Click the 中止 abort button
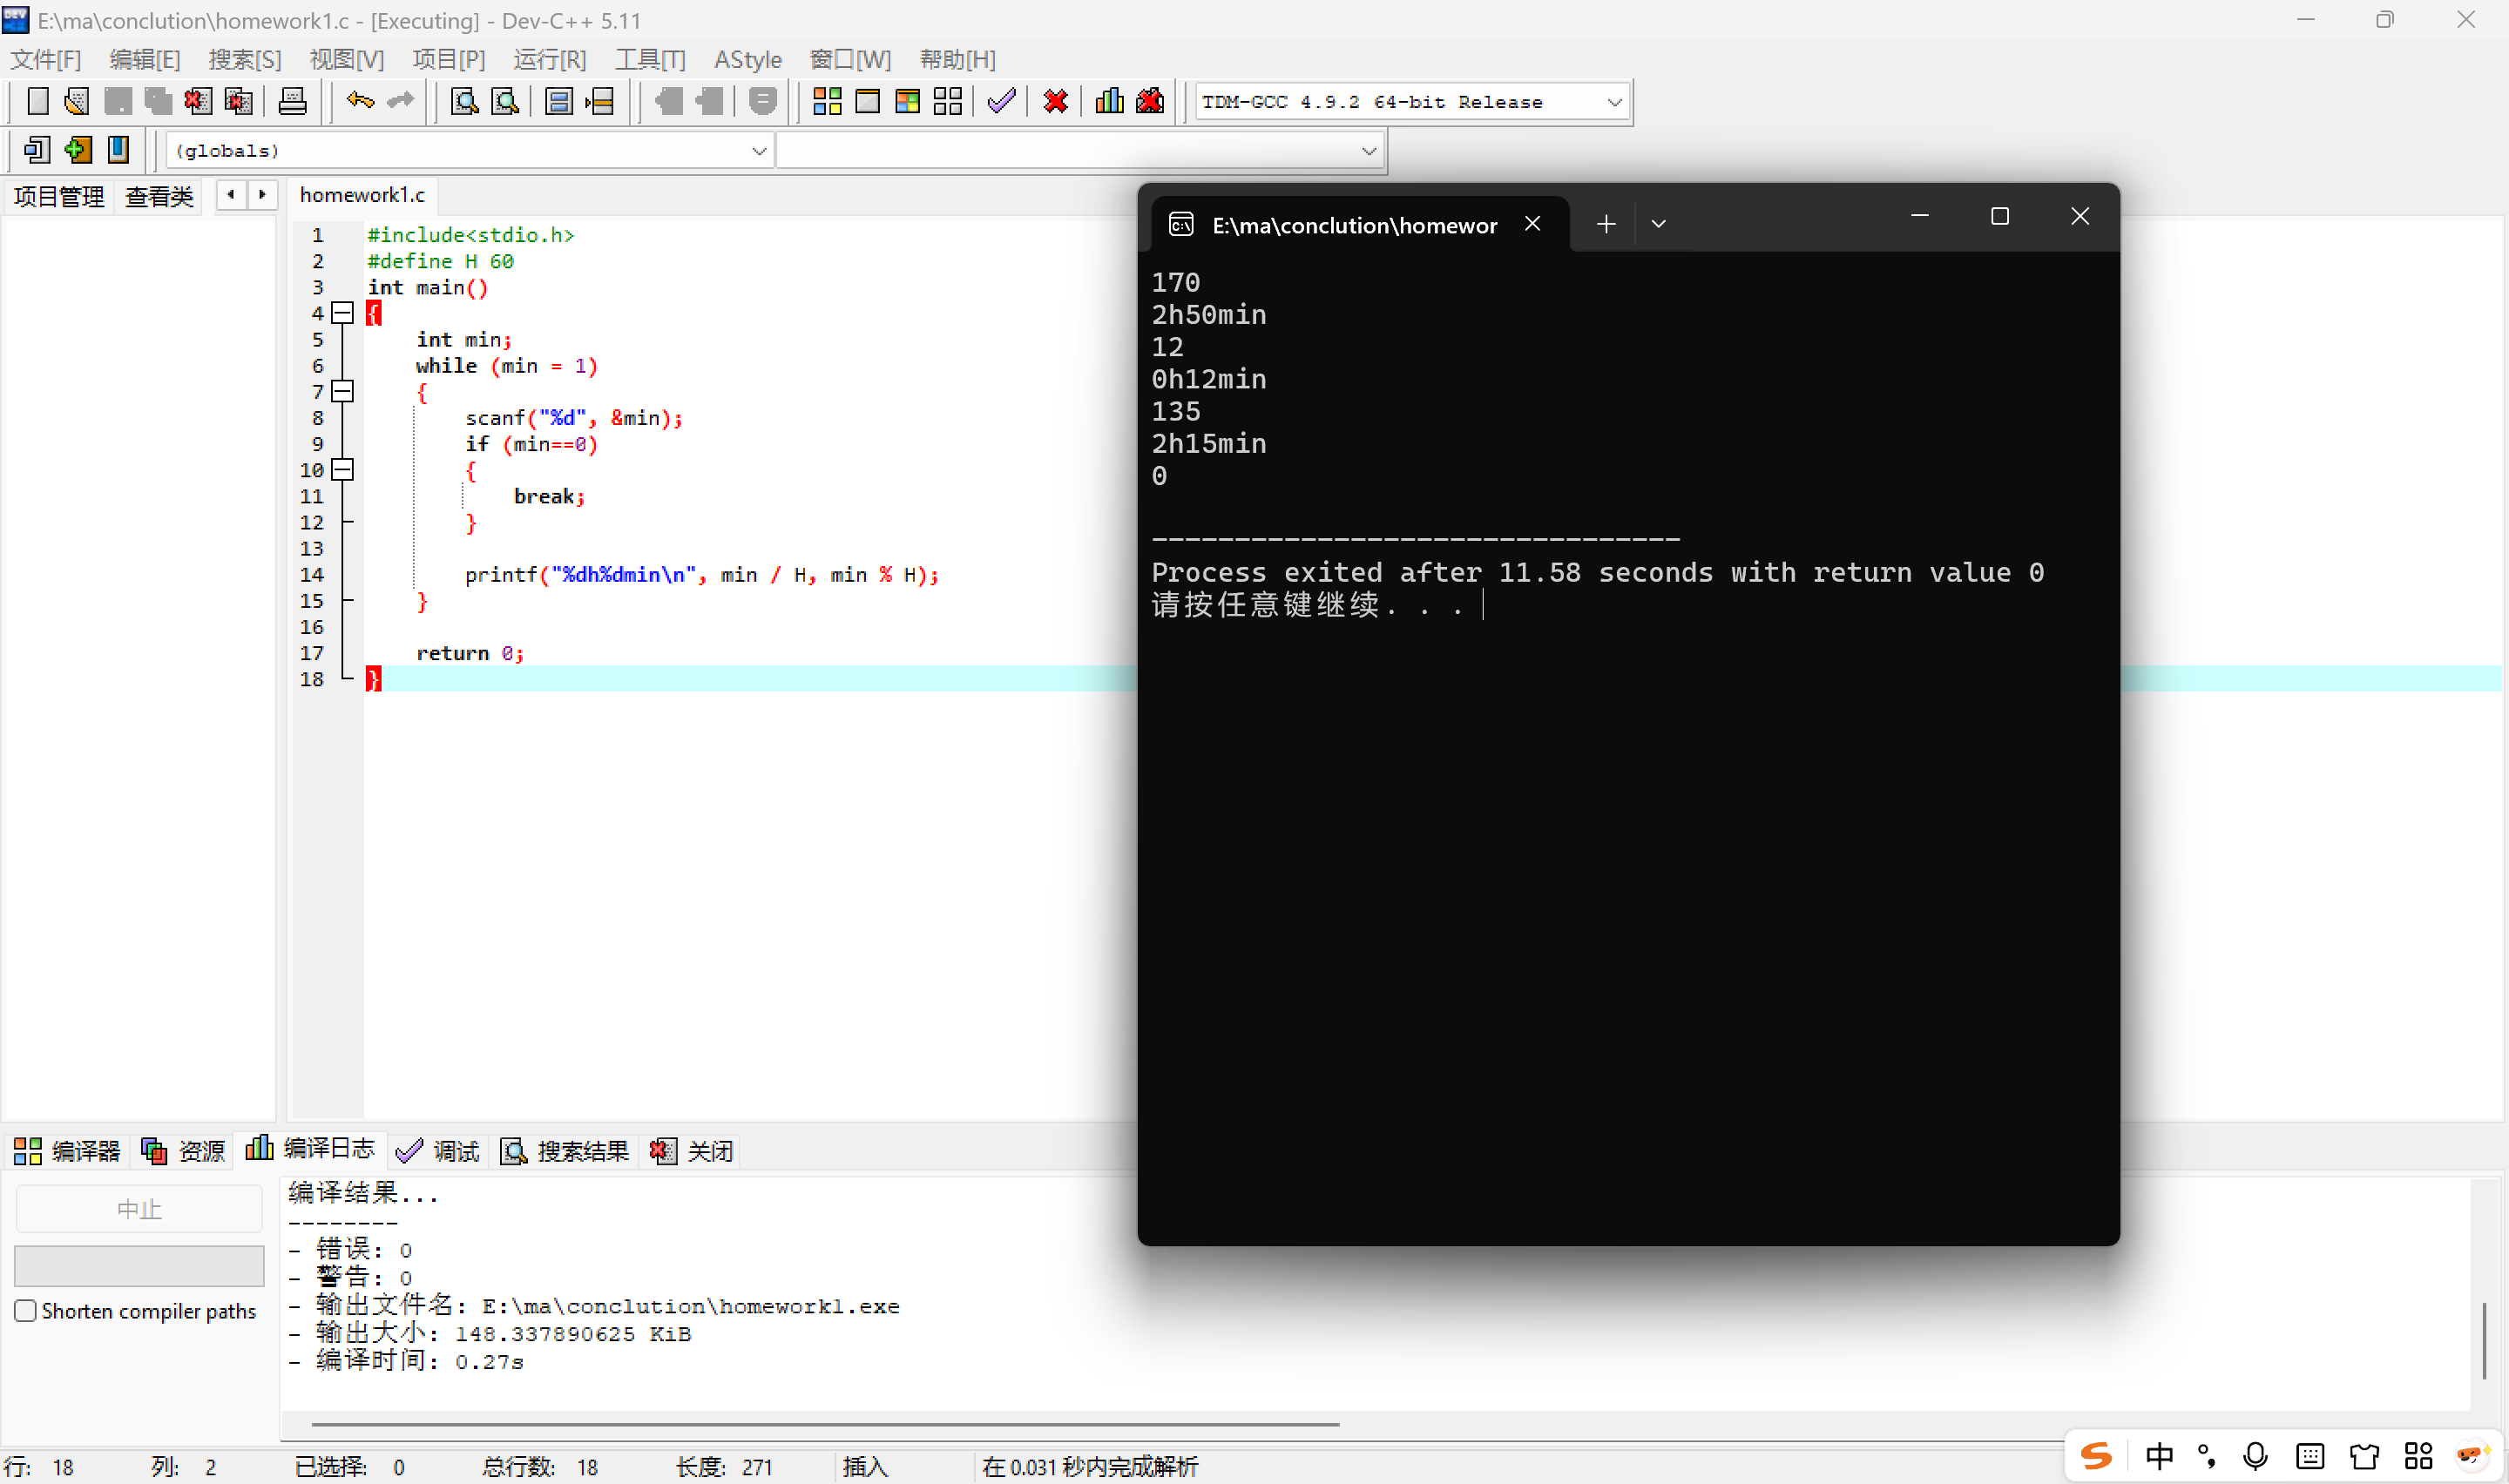2509x1484 pixels. (x=139, y=1209)
